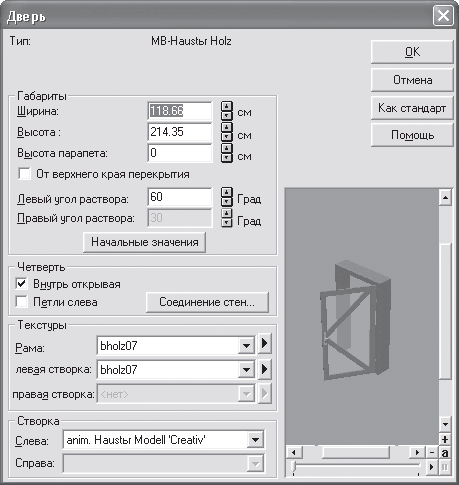459x485 pixels.
Task: Decrease Высота value with down spinner
Action: pos(227,137)
